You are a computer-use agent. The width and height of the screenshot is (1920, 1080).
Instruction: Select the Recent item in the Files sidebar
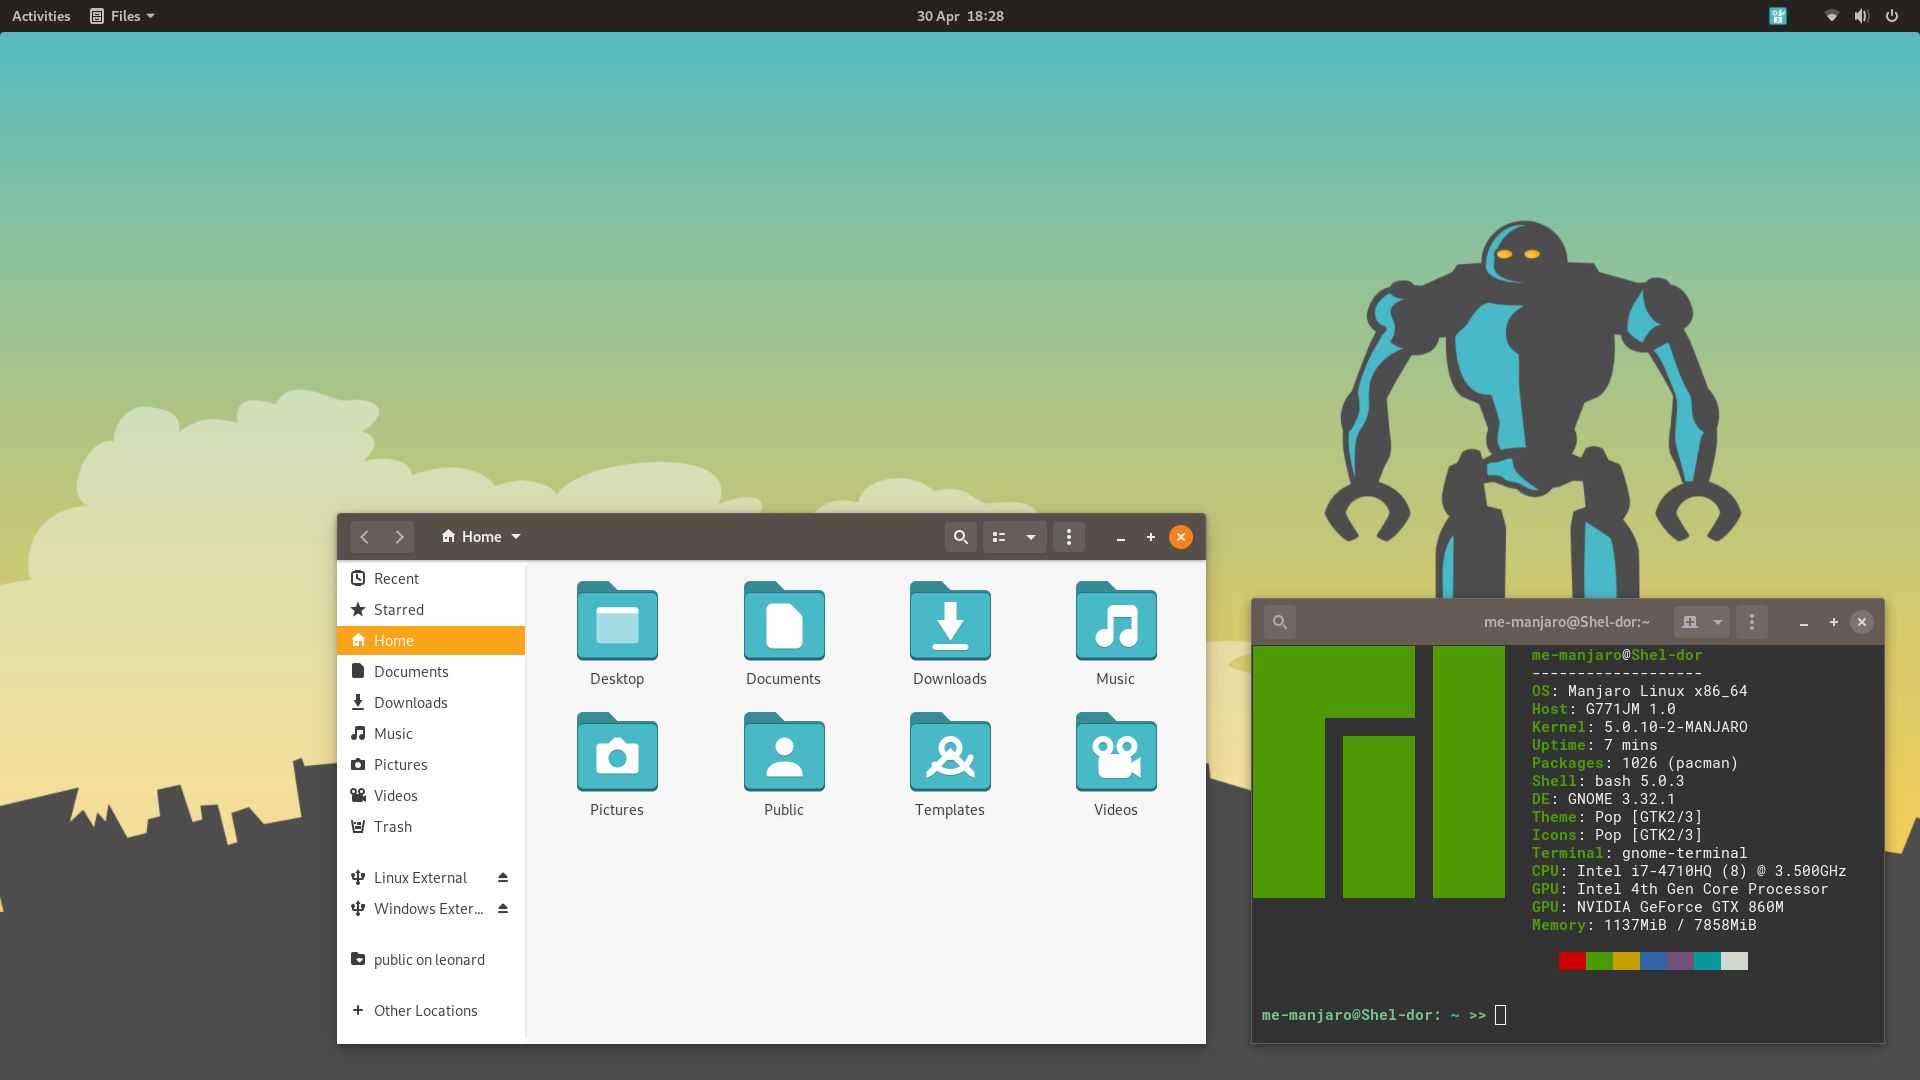(x=397, y=578)
